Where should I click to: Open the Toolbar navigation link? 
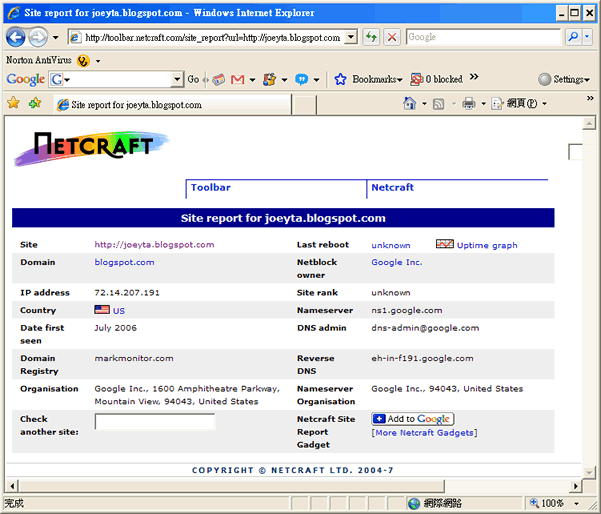click(x=210, y=187)
